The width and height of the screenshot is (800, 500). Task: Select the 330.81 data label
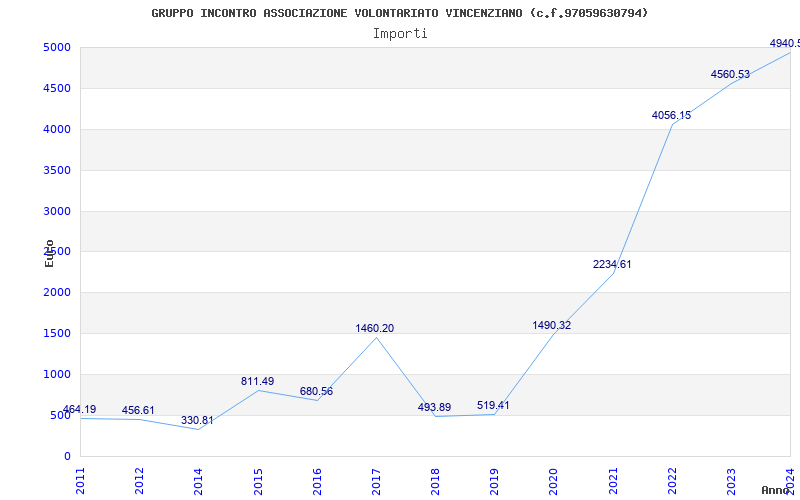pyautogui.click(x=197, y=420)
